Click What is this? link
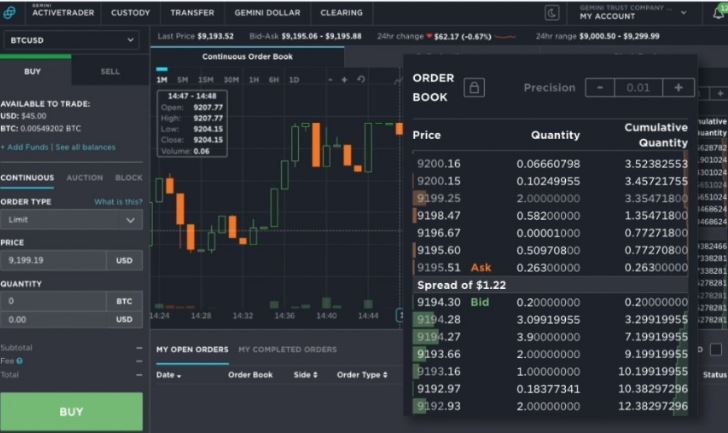This screenshot has height=433, width=728. point(118,202)
